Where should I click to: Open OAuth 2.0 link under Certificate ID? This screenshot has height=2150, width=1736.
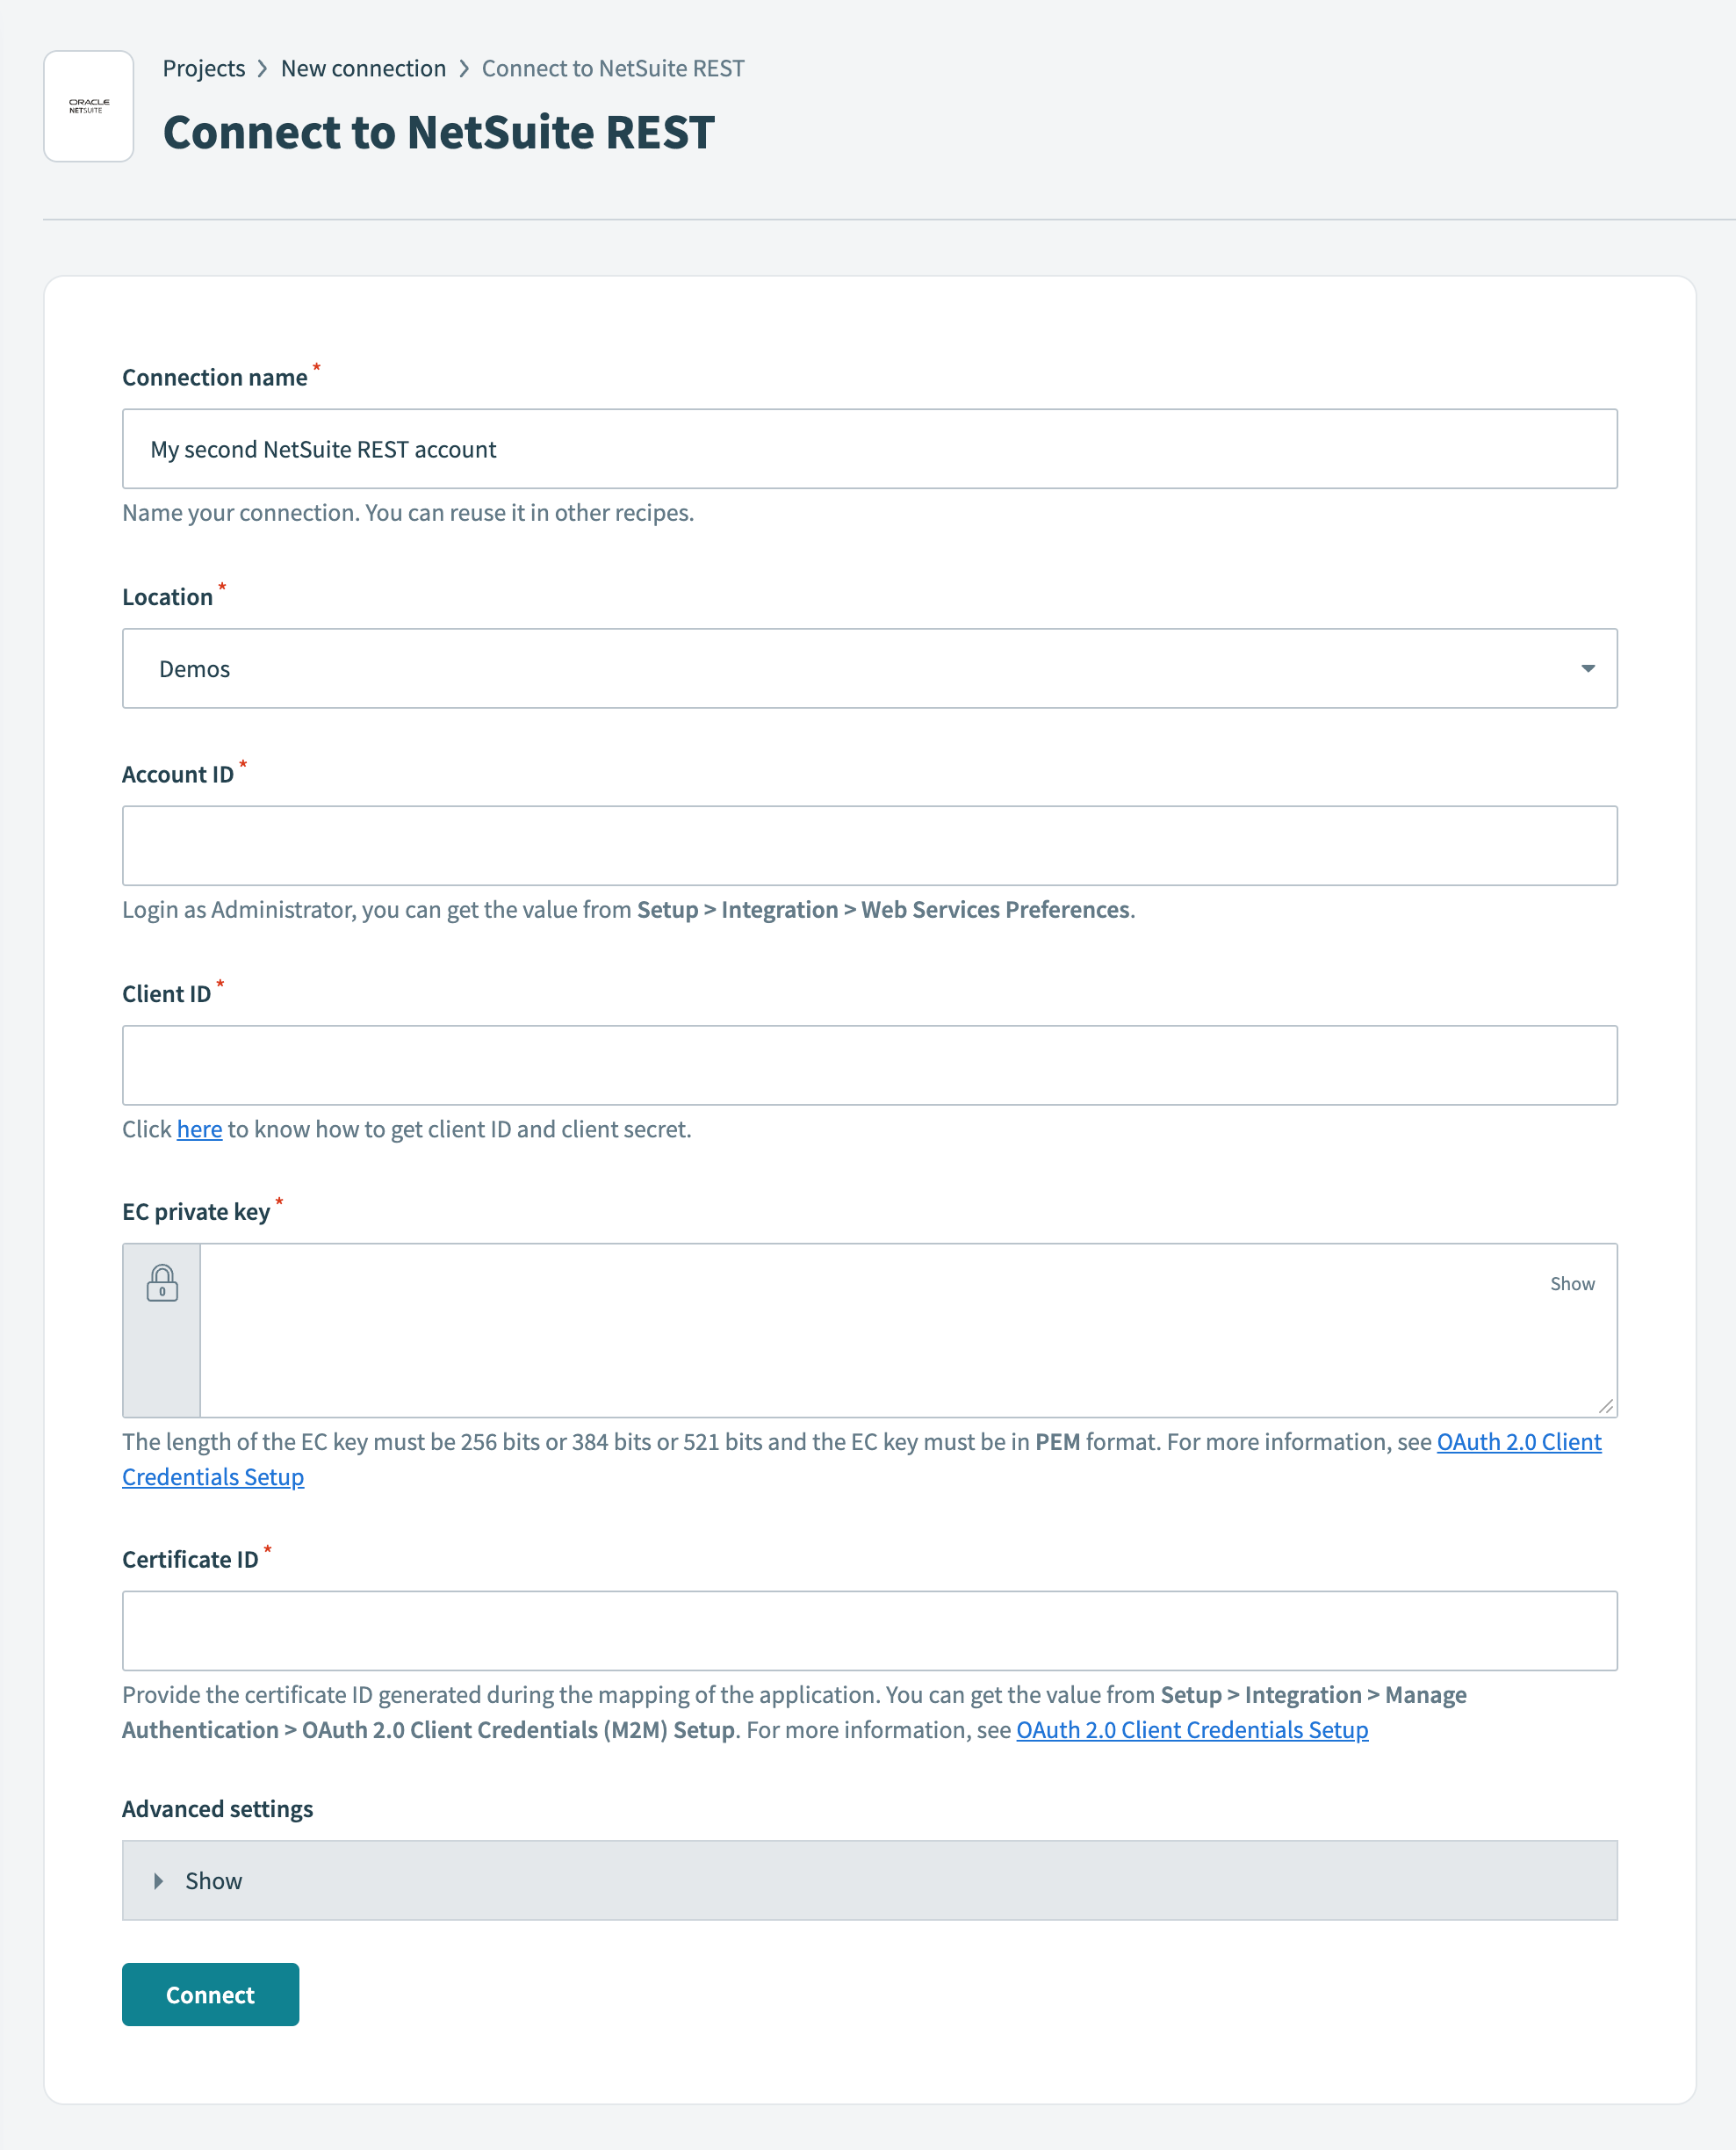[1192, 1730]
